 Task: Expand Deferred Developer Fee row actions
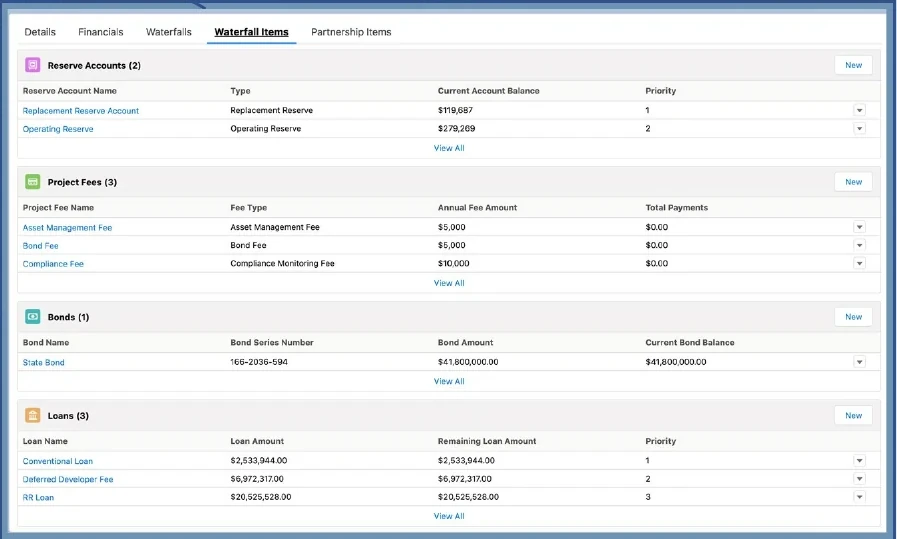[x=859, y=479]
